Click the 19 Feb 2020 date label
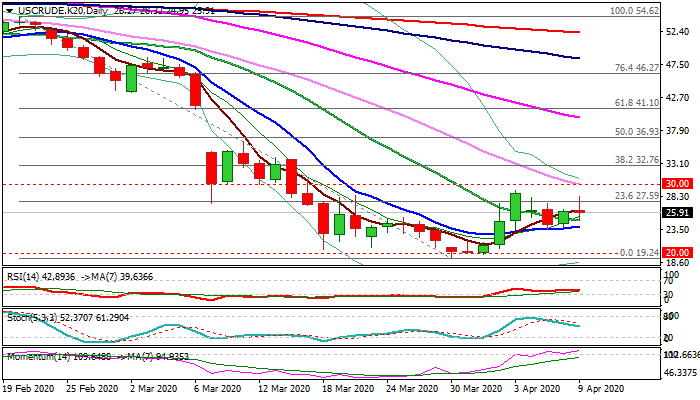Viewport: 700px width, 400px height. [x=28, y=389]
